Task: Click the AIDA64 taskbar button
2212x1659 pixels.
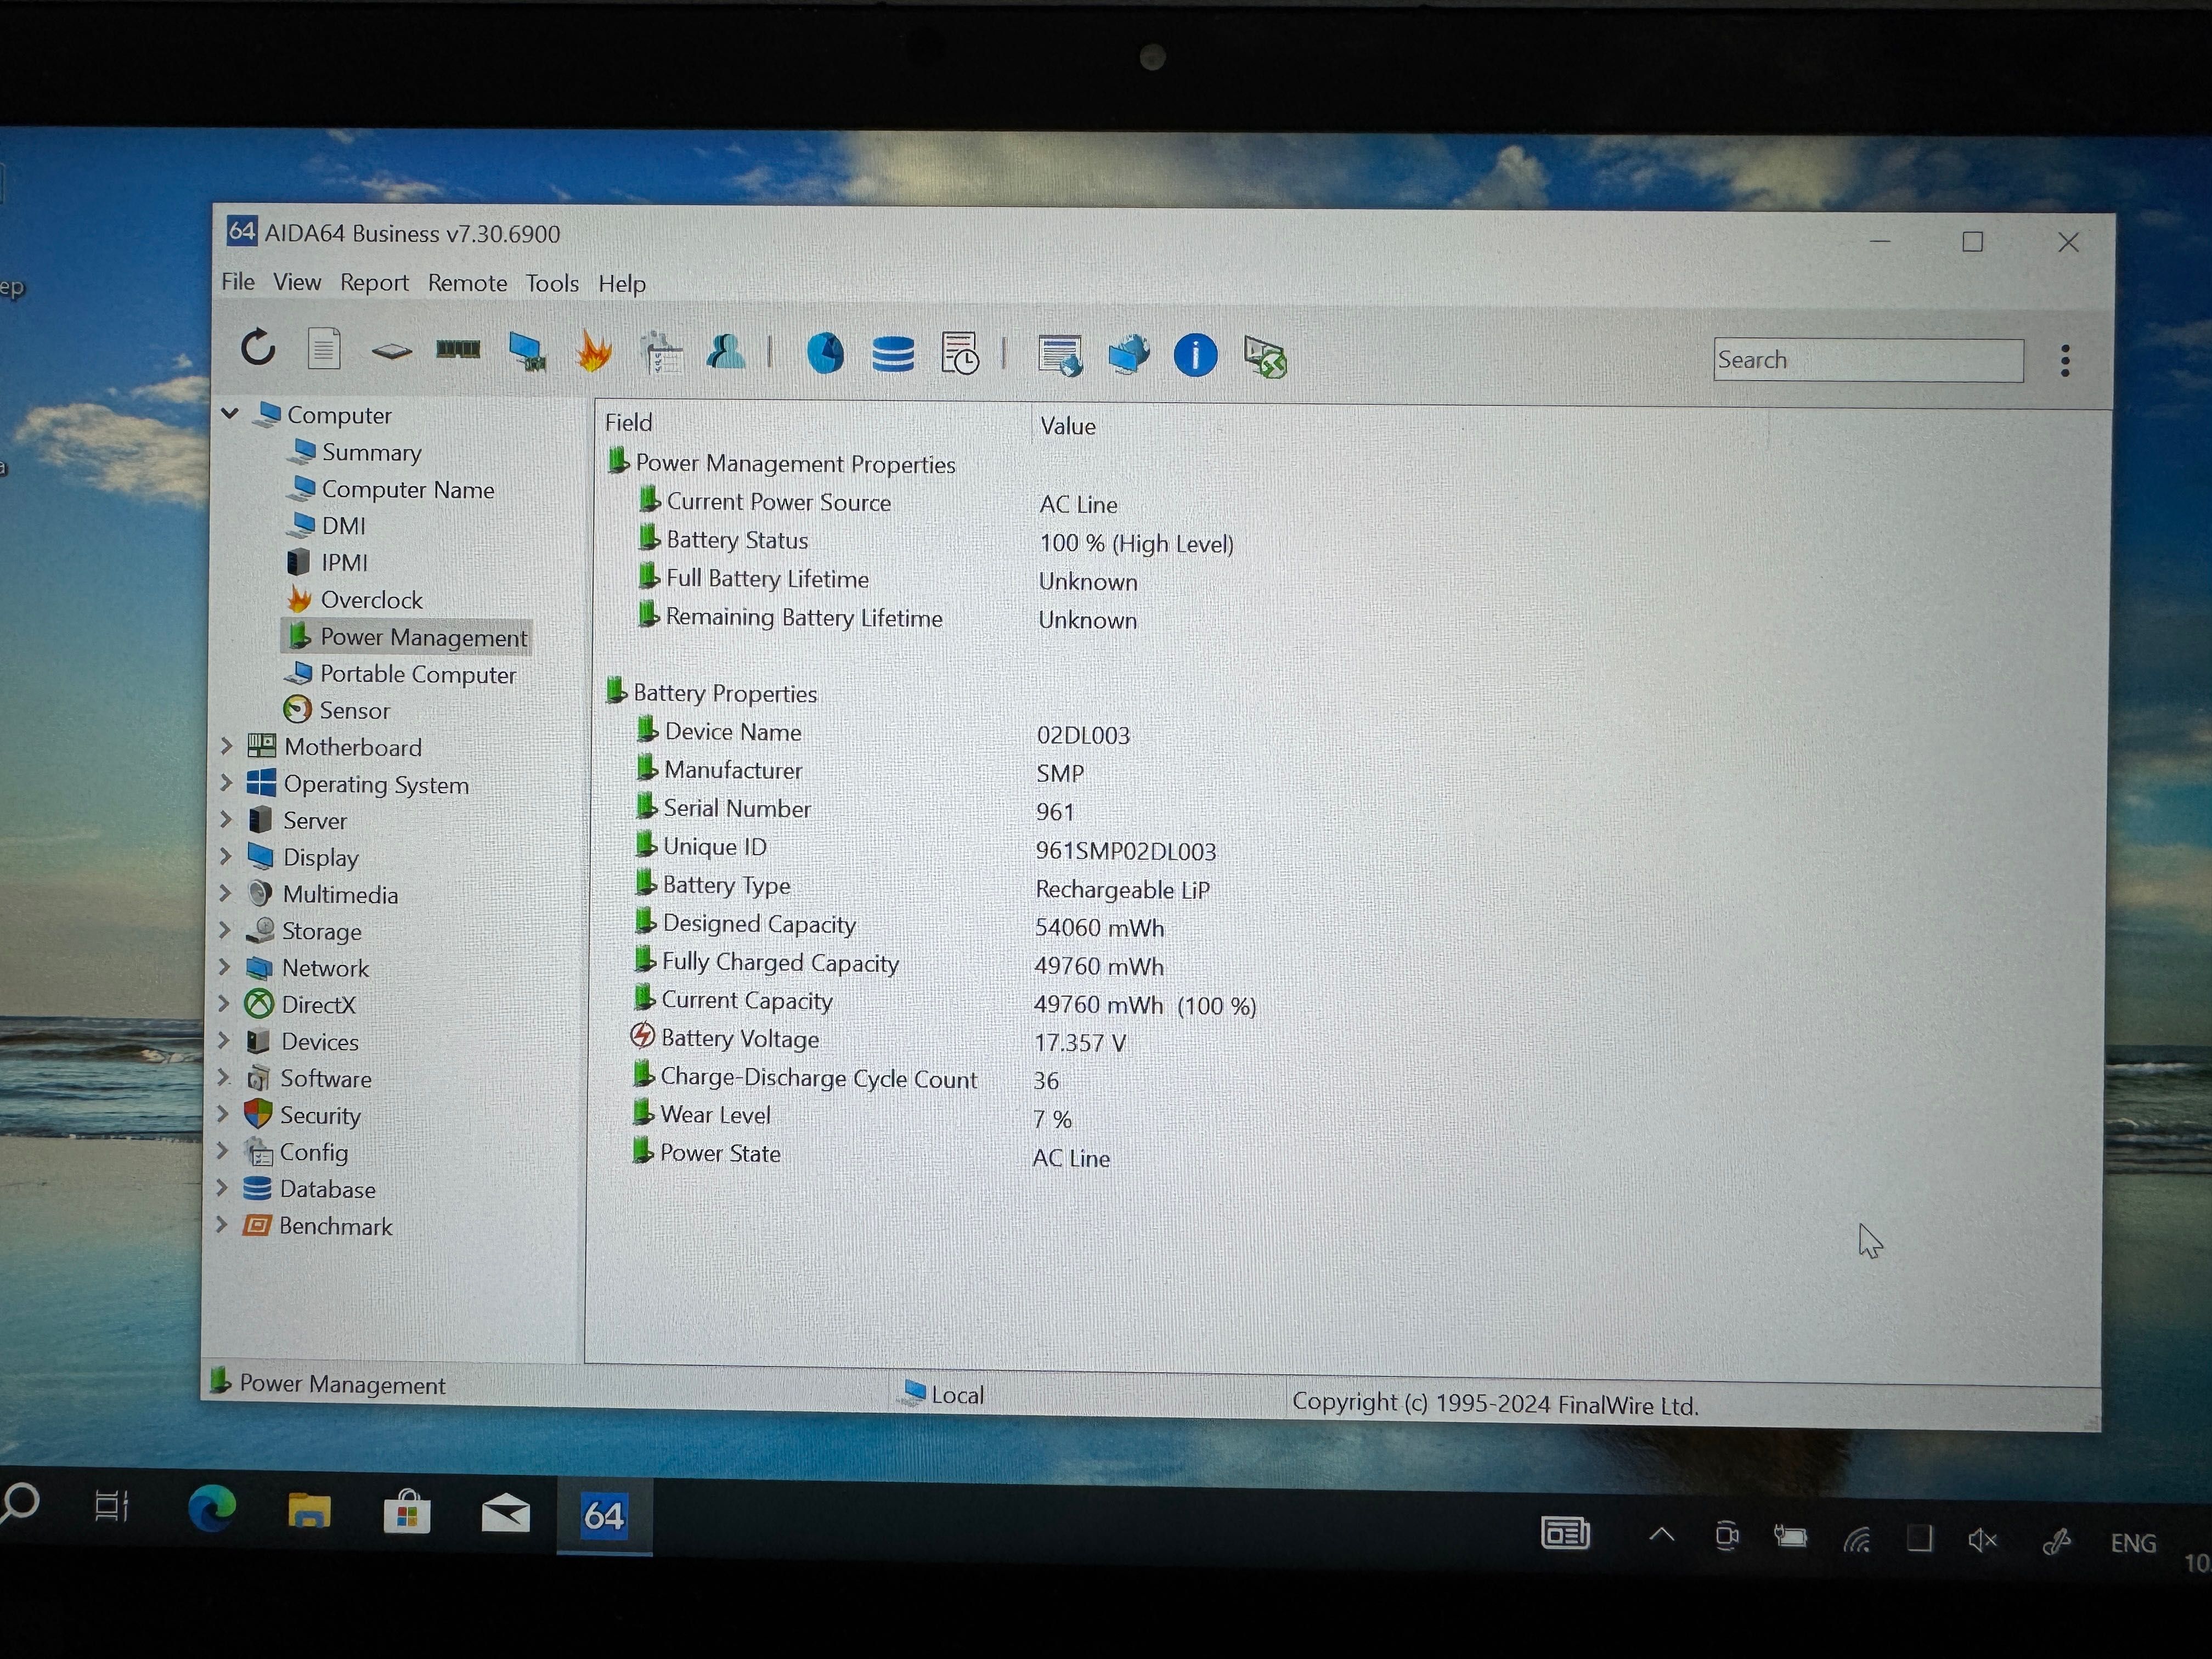Action: [604, 1516]
